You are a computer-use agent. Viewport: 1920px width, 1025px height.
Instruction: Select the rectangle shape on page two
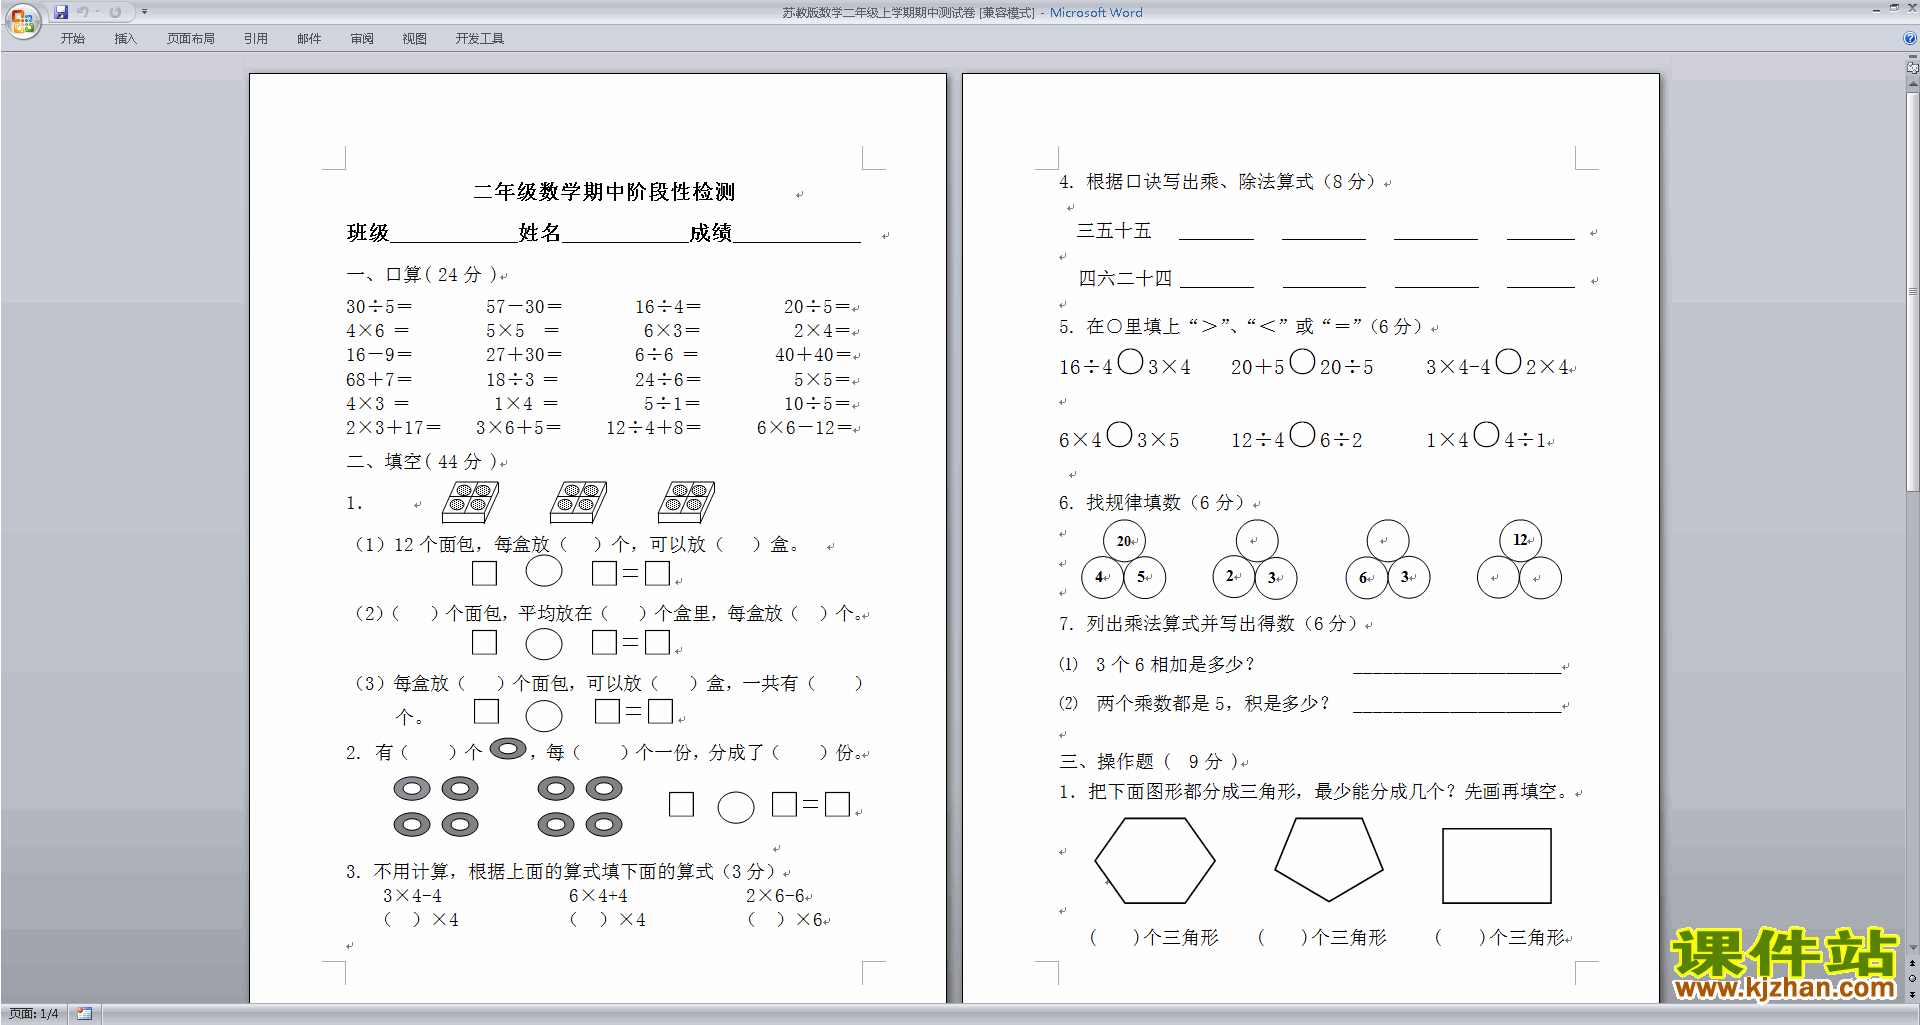click(x=1497, y=866)
